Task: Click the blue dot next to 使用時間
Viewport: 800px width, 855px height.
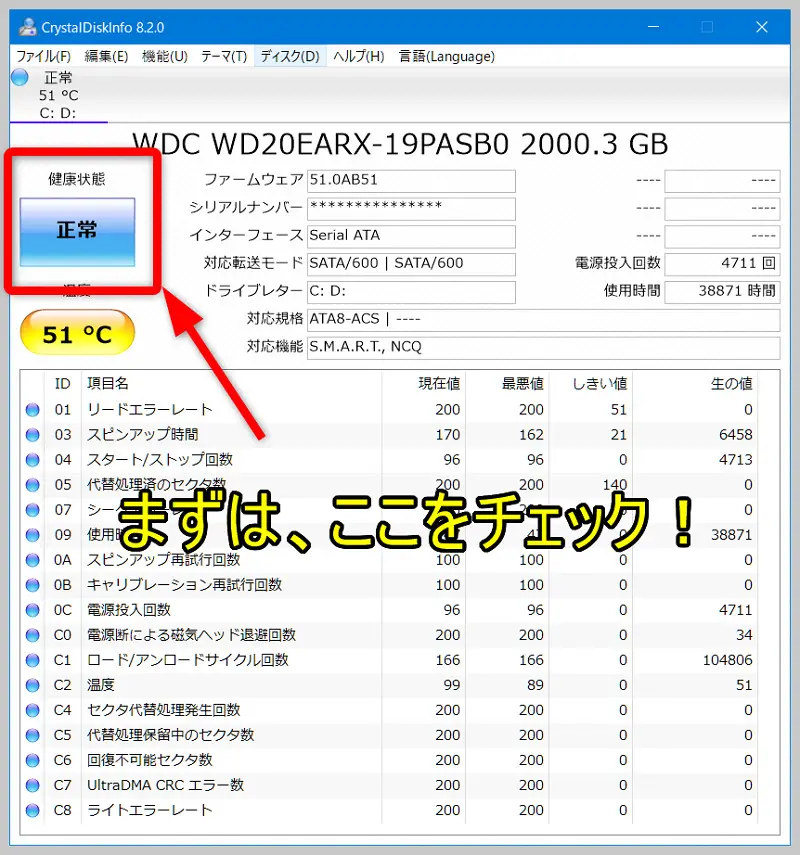Action: [x=32, y=534]
